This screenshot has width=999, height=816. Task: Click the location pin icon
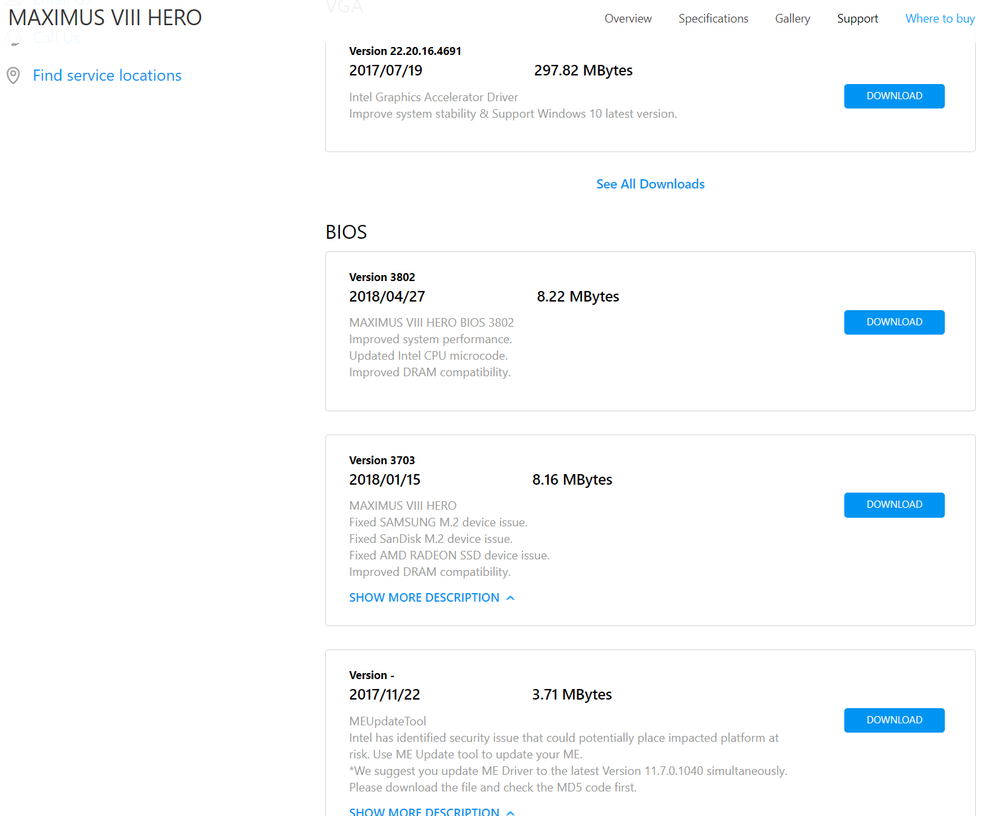pos(13,76)
